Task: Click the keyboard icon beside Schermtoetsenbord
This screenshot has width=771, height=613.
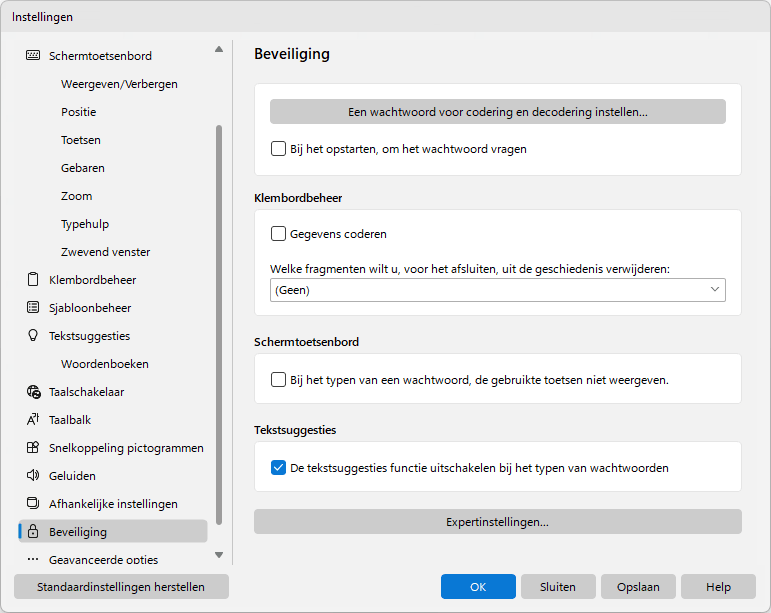Action: [x=33, y=55]
